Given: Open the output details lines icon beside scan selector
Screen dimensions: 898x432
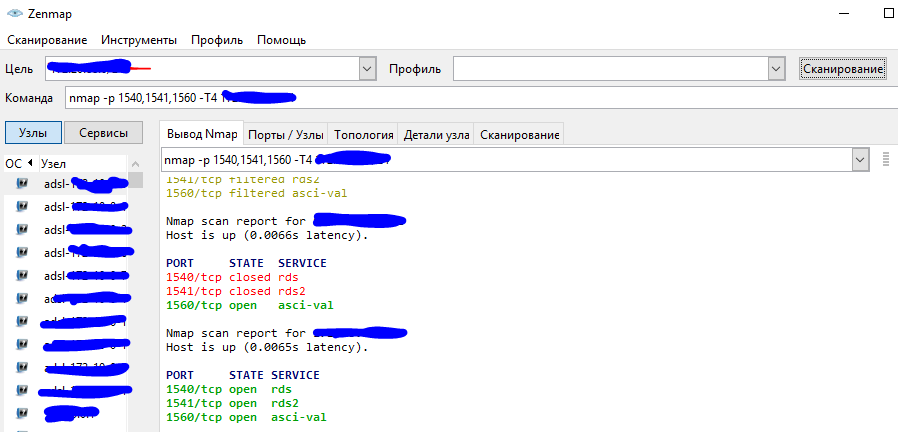Looking at the screenshot, I should tap(886, 159).
